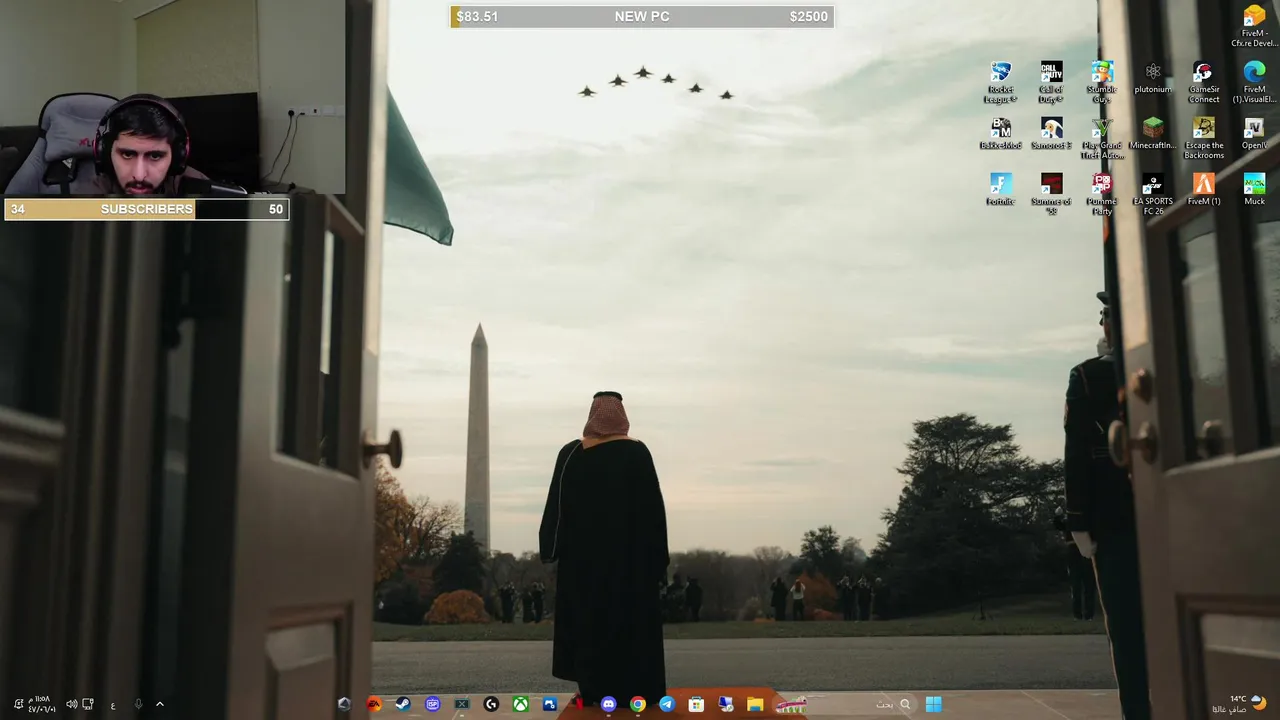Open the Stumble Guys desktop icon
This screenshot has height=720, width=1280.
click(1102, 82)
